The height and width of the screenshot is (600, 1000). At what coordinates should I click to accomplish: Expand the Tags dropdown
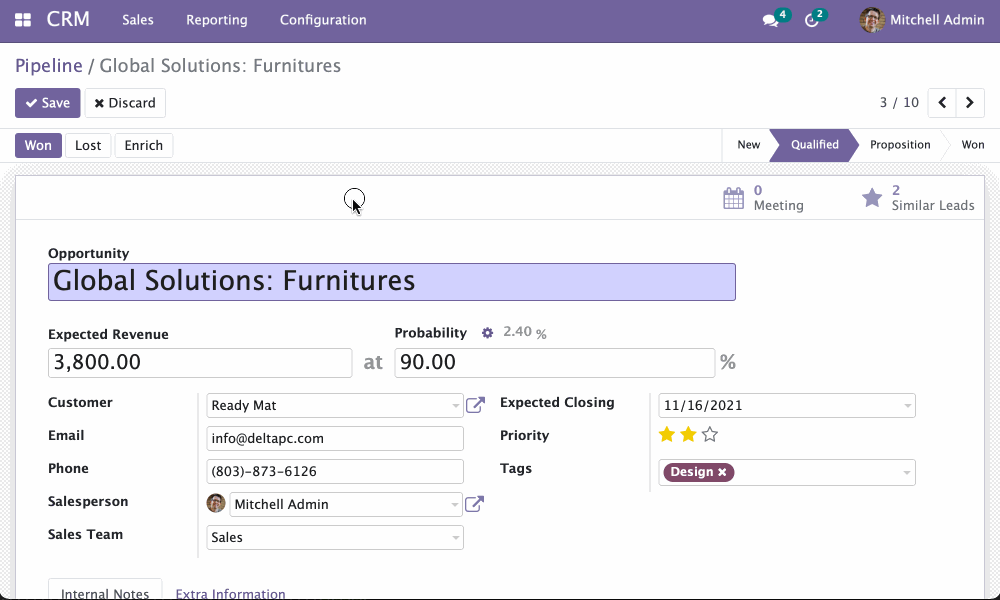click(906, 471)
